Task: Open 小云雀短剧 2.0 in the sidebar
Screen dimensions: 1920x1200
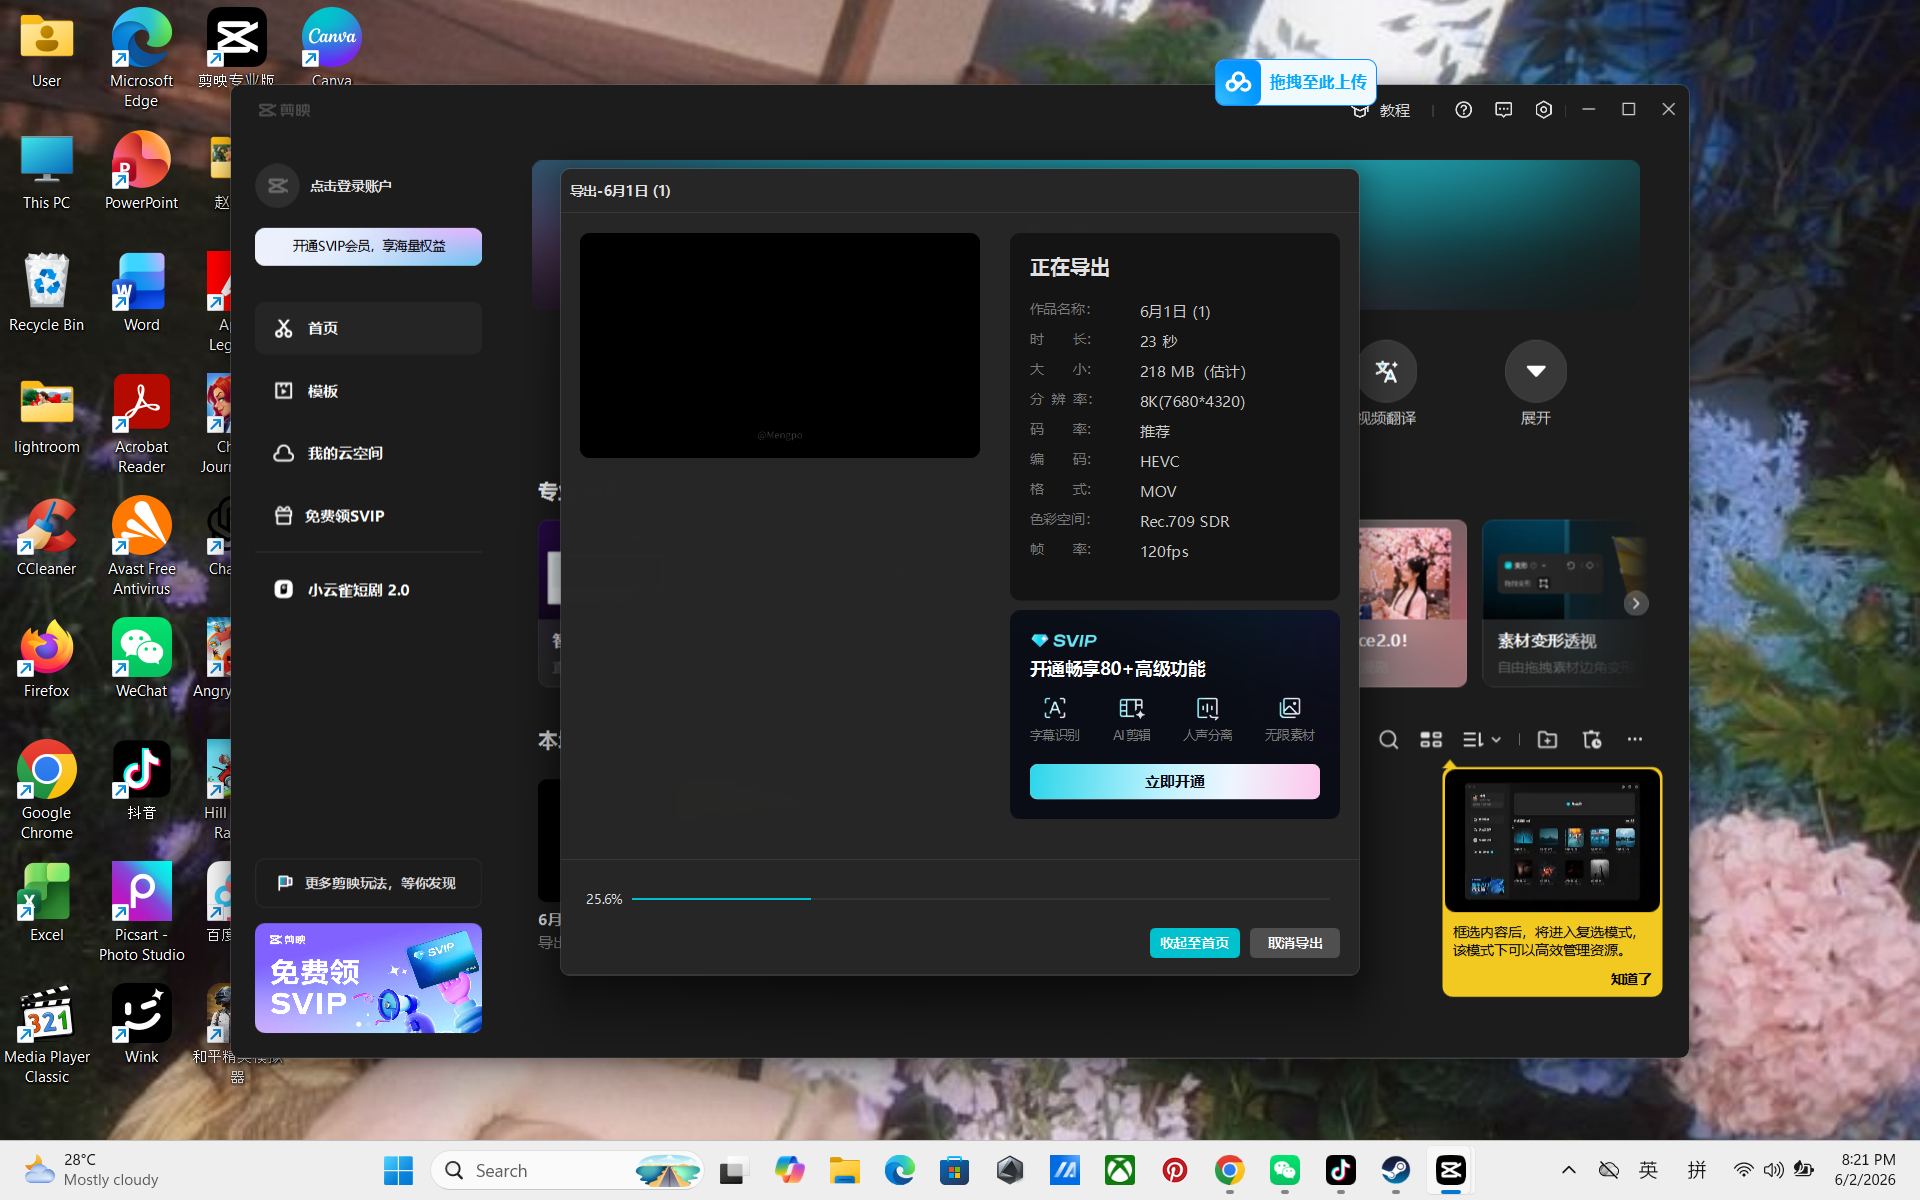Action: (368, 590)
